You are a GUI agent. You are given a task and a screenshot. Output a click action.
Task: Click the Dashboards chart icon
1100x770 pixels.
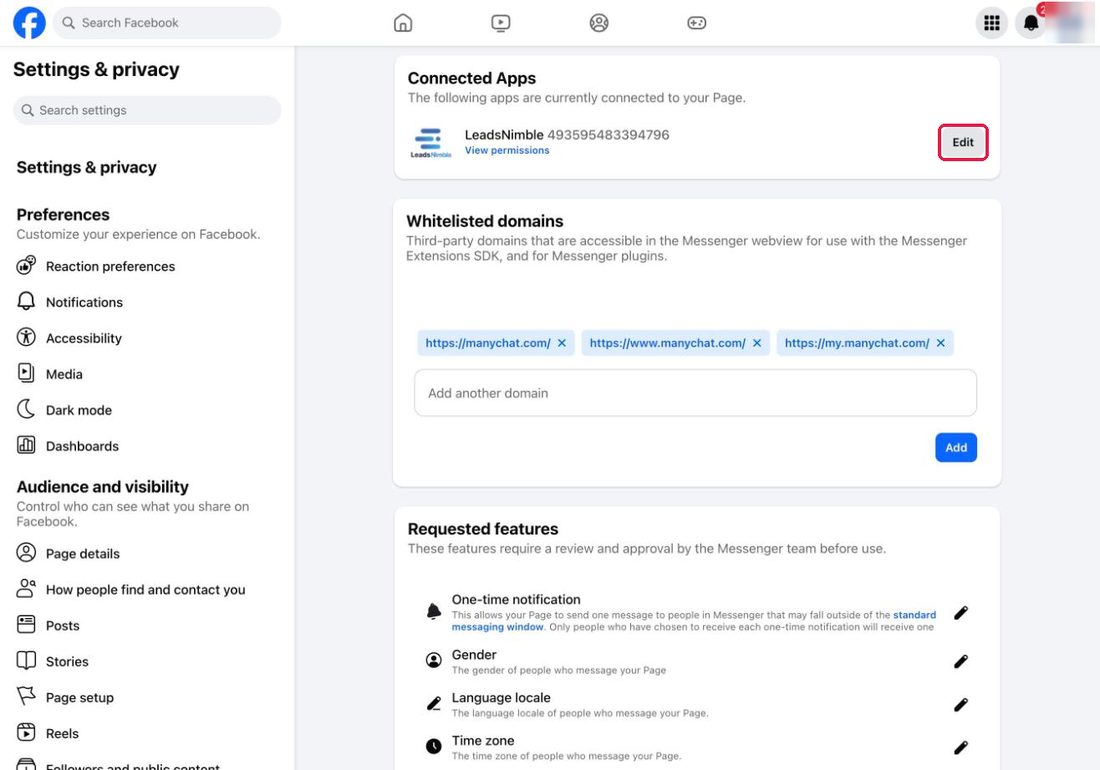coord(26,445)
